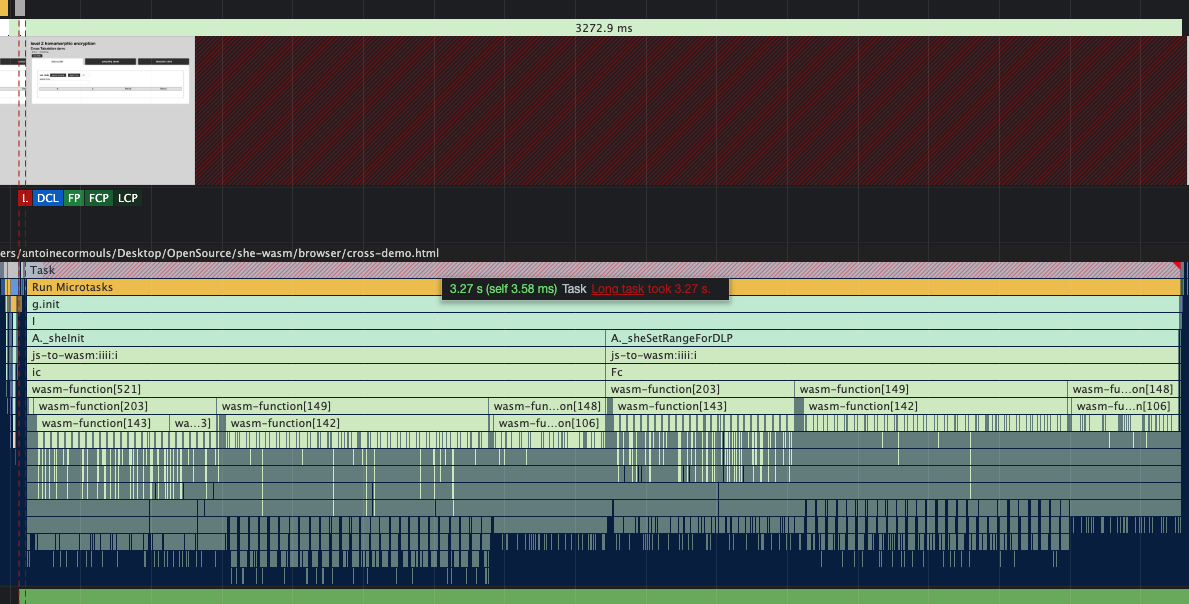Click the LCP timing marker
Viewport: 1189px width, 604px height.
[x=127, y=198]
